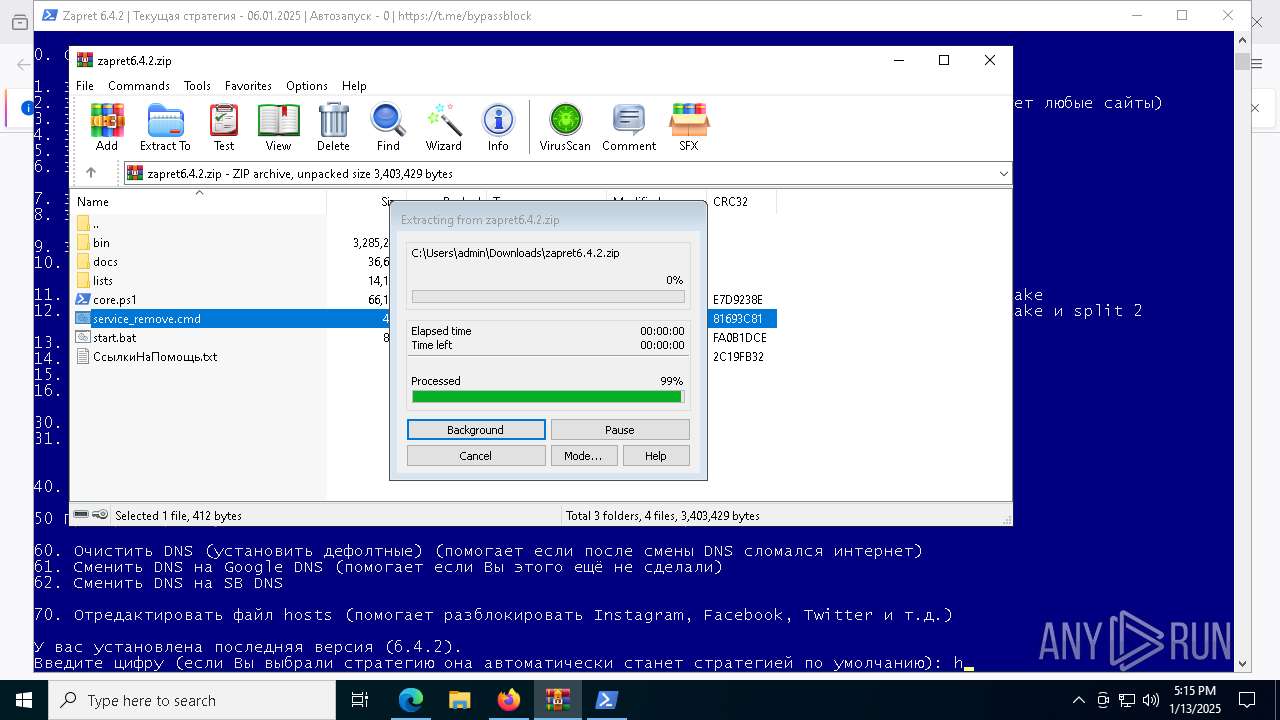Viewport: 1280px width, 720px height.
Task: Sort by the CRC32 column header
Action: (740, 202)
